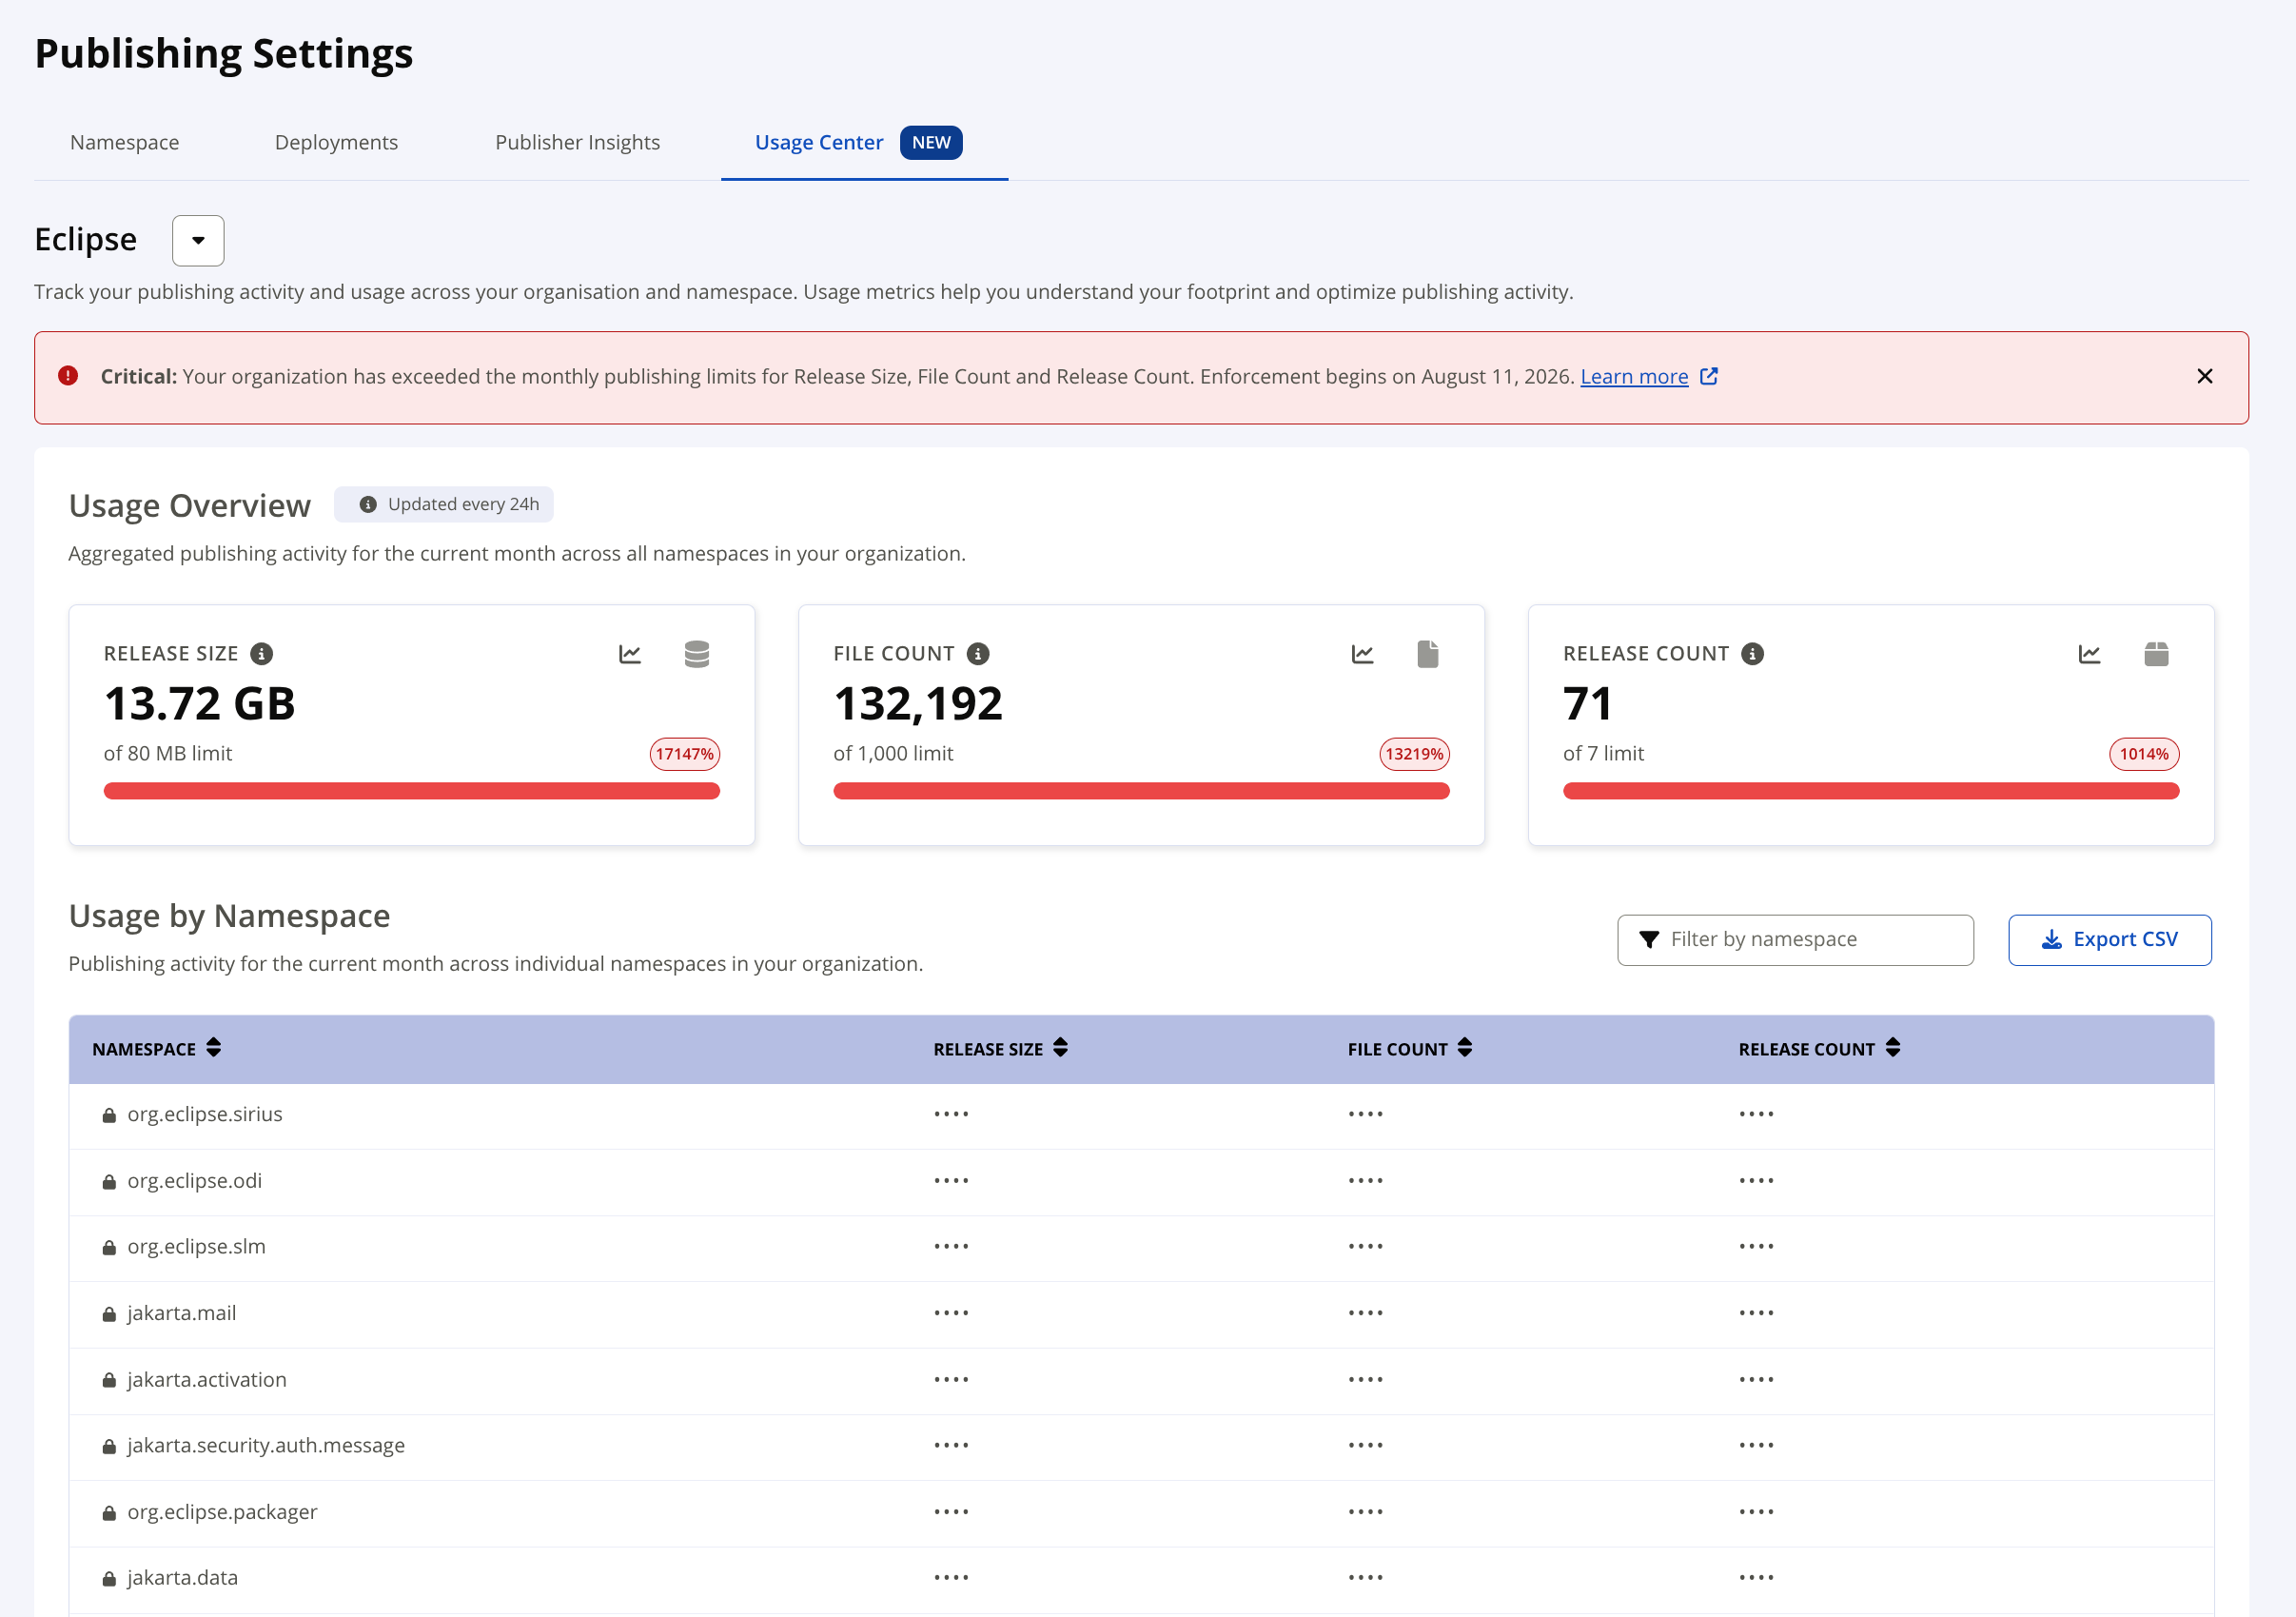Follow the Learn more link

(1634, 377)
